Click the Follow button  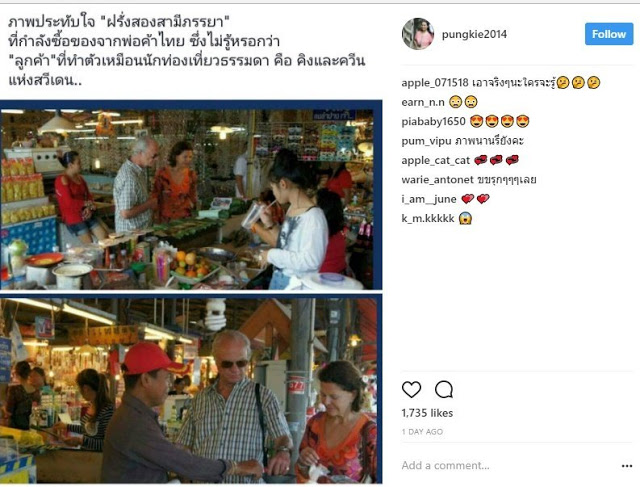point(609,34)
